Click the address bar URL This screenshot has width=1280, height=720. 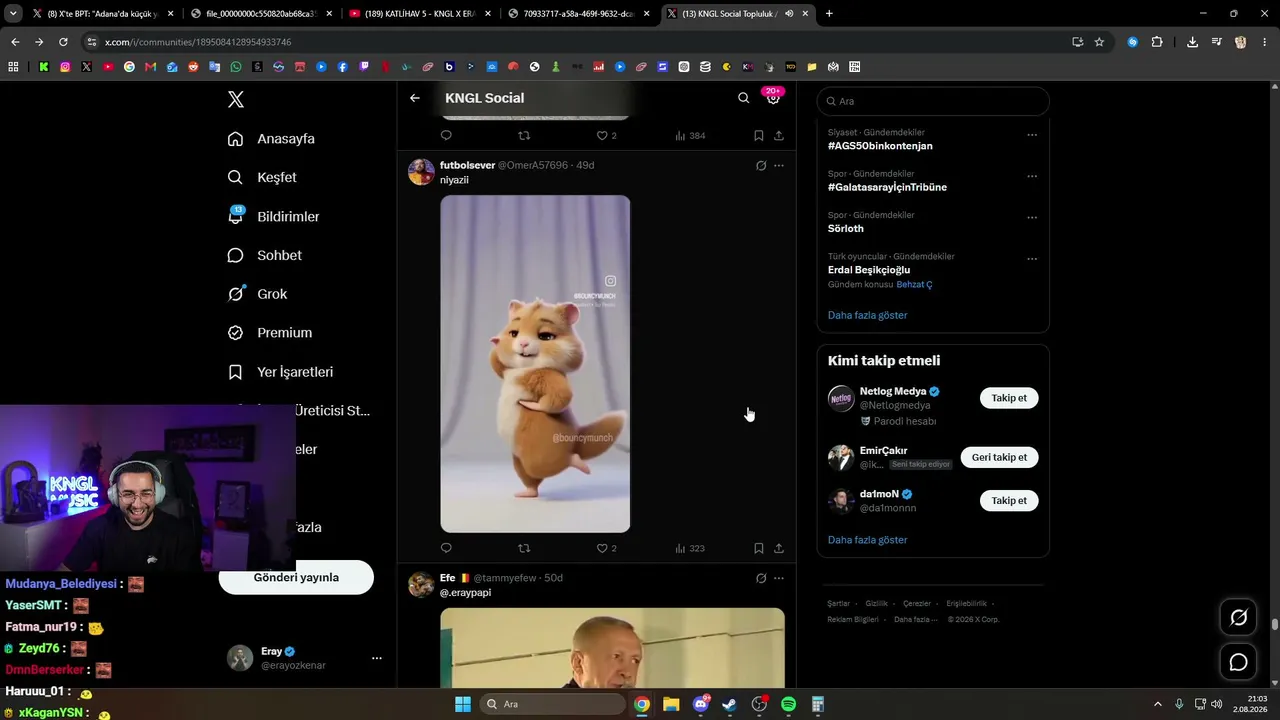pos(198,42)
